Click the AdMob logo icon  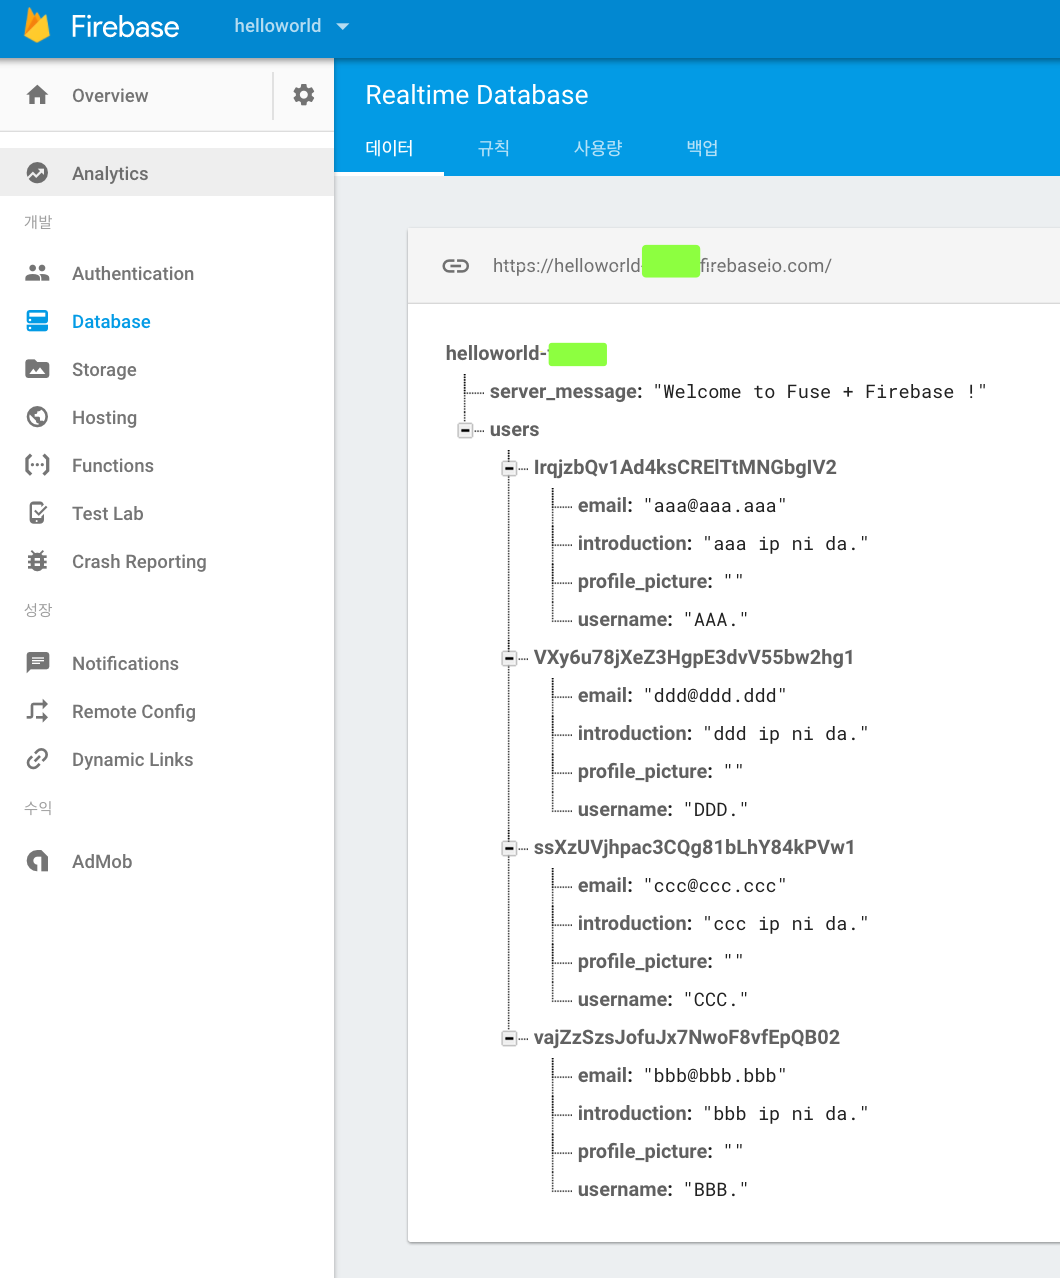[x=37, y=861]
